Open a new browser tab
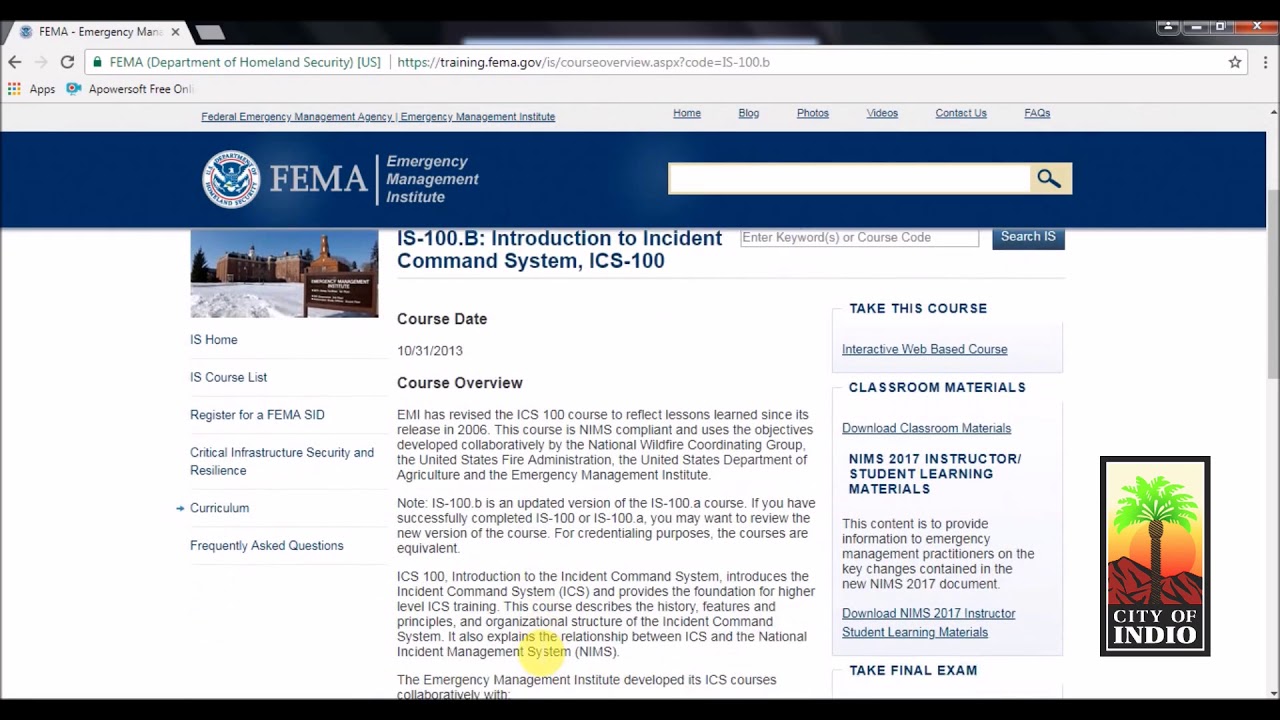 pos(210,32)
